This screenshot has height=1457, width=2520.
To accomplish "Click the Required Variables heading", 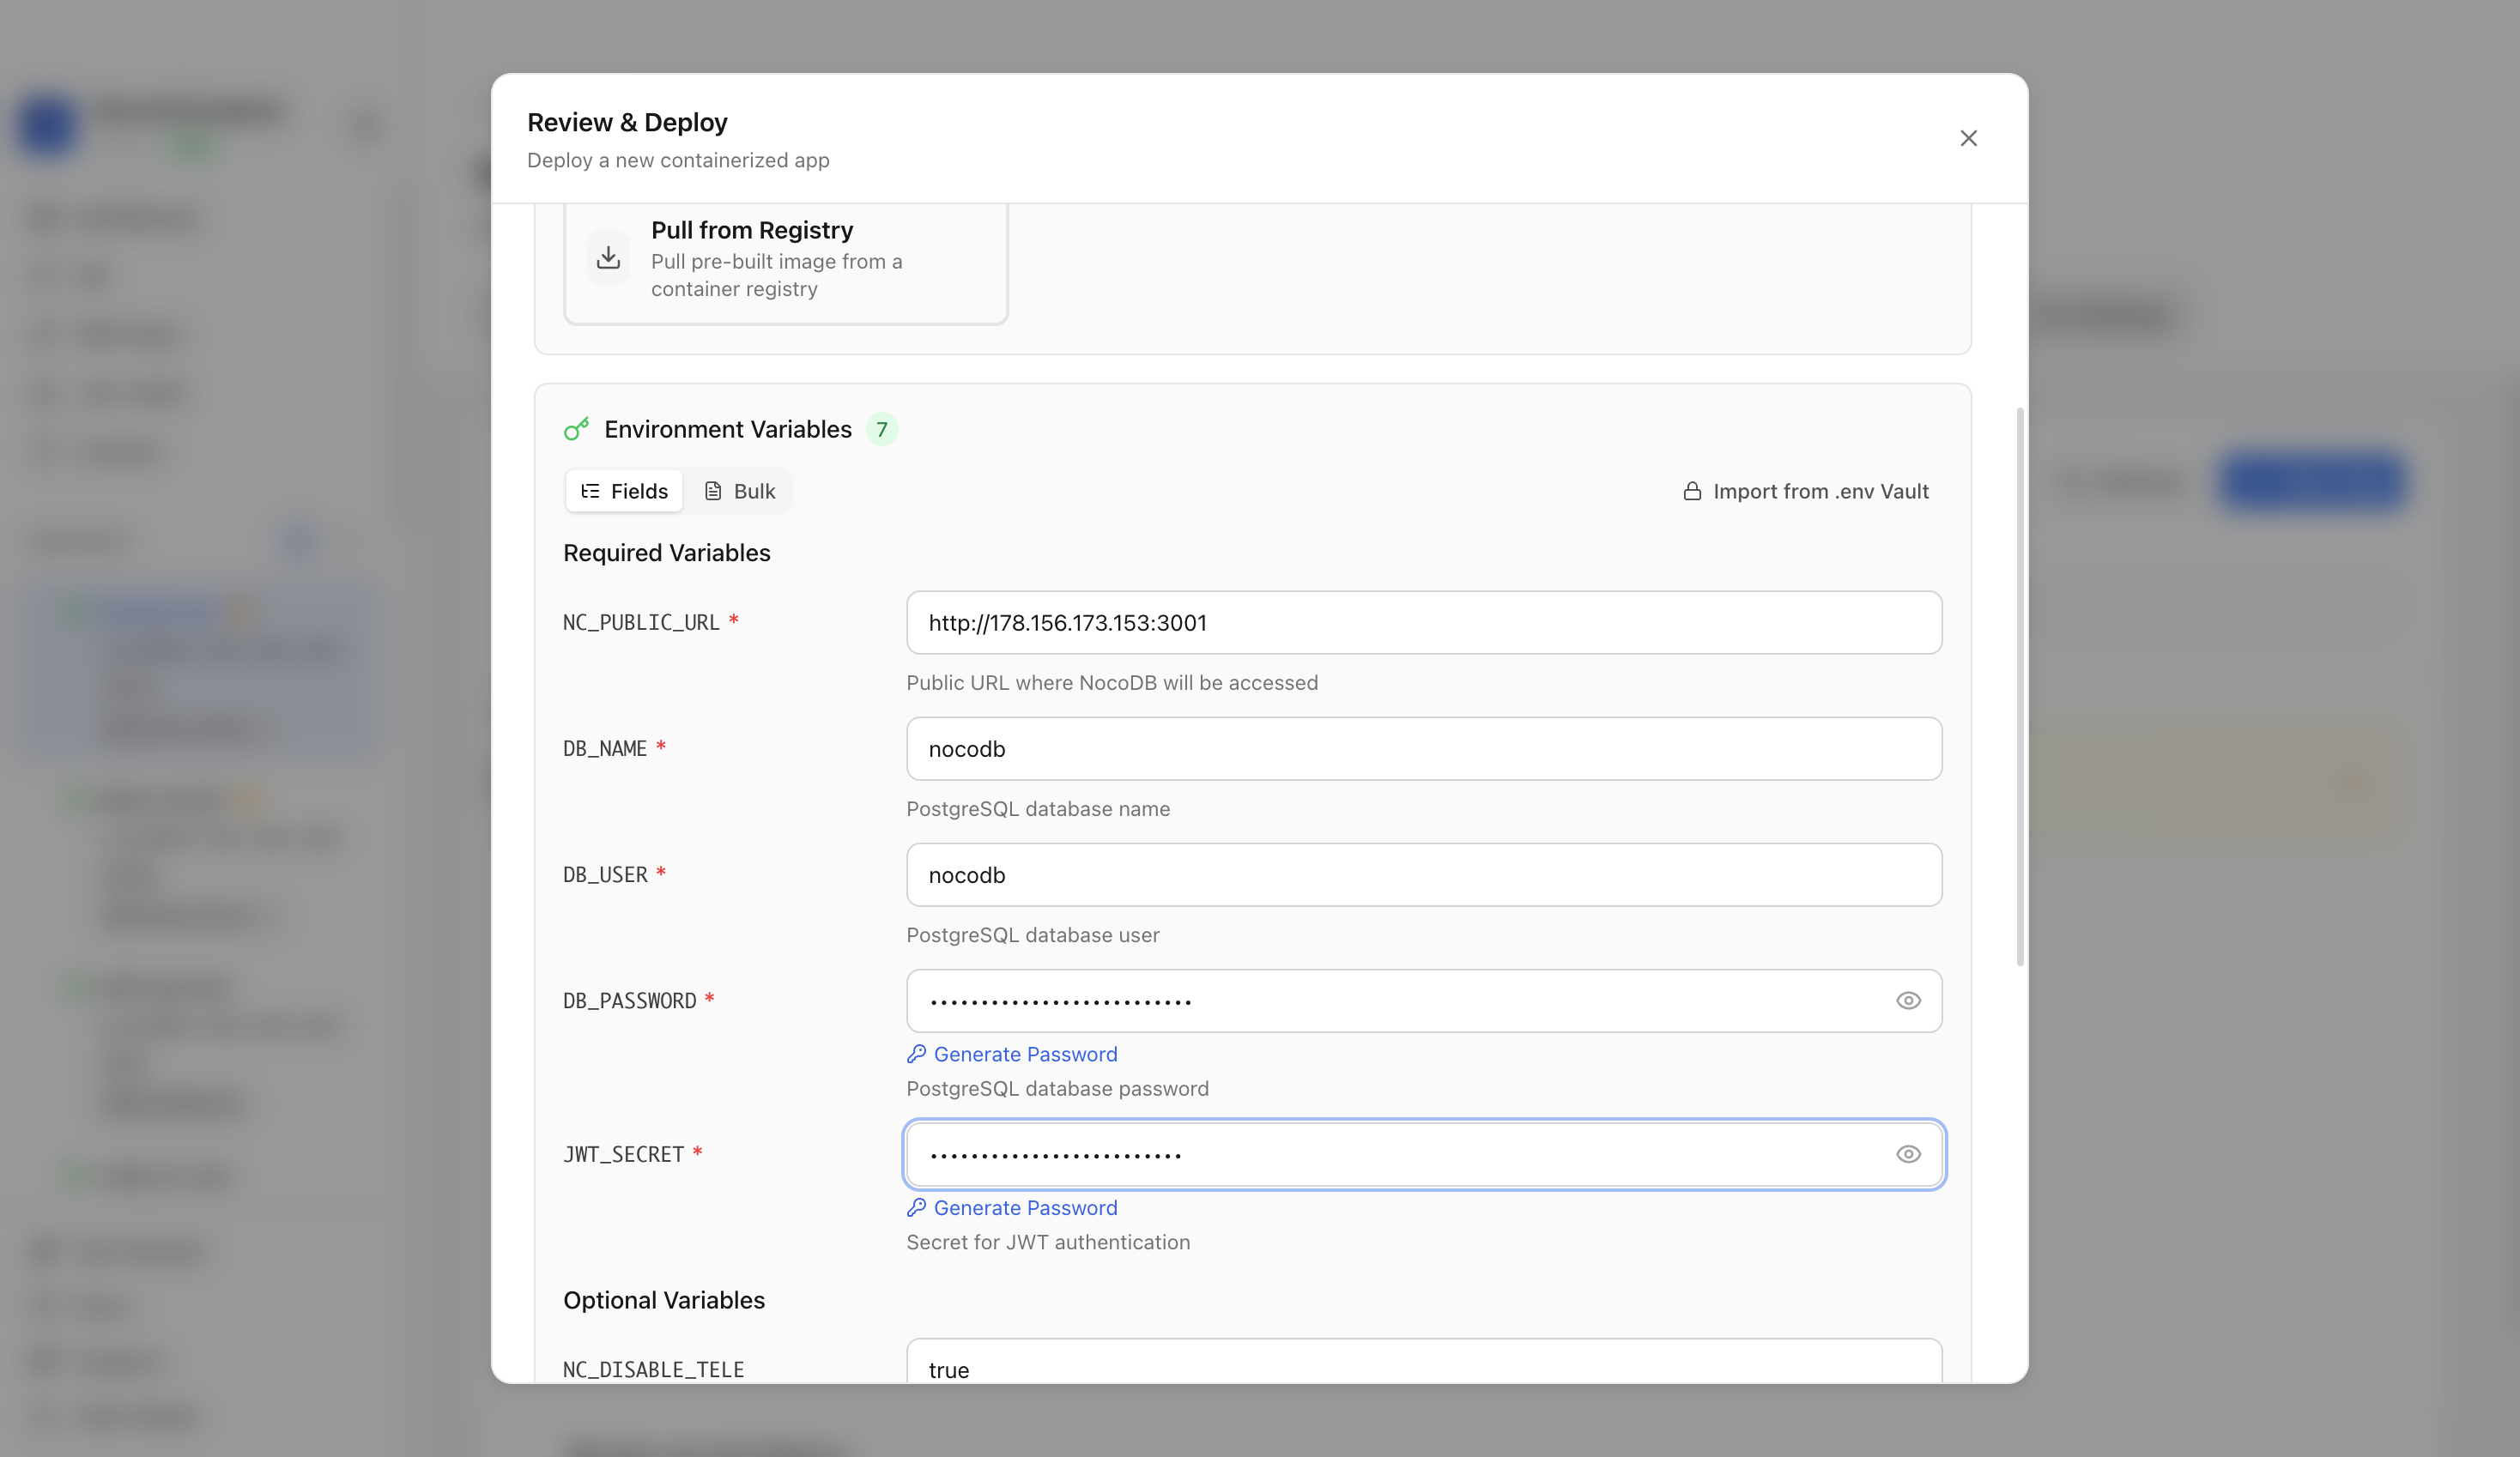I will pyautogui.click(x=667, y=553).
